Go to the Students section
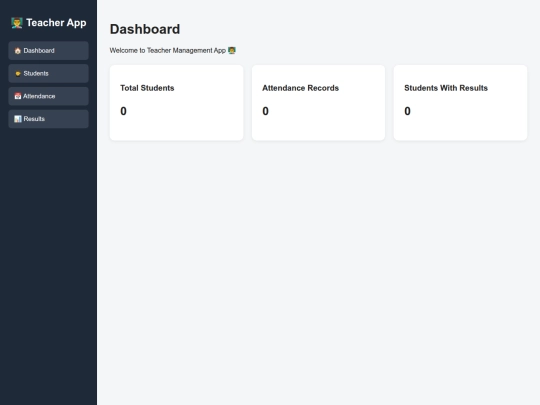This screenshot has width=540, height=405. pos(49,73)
